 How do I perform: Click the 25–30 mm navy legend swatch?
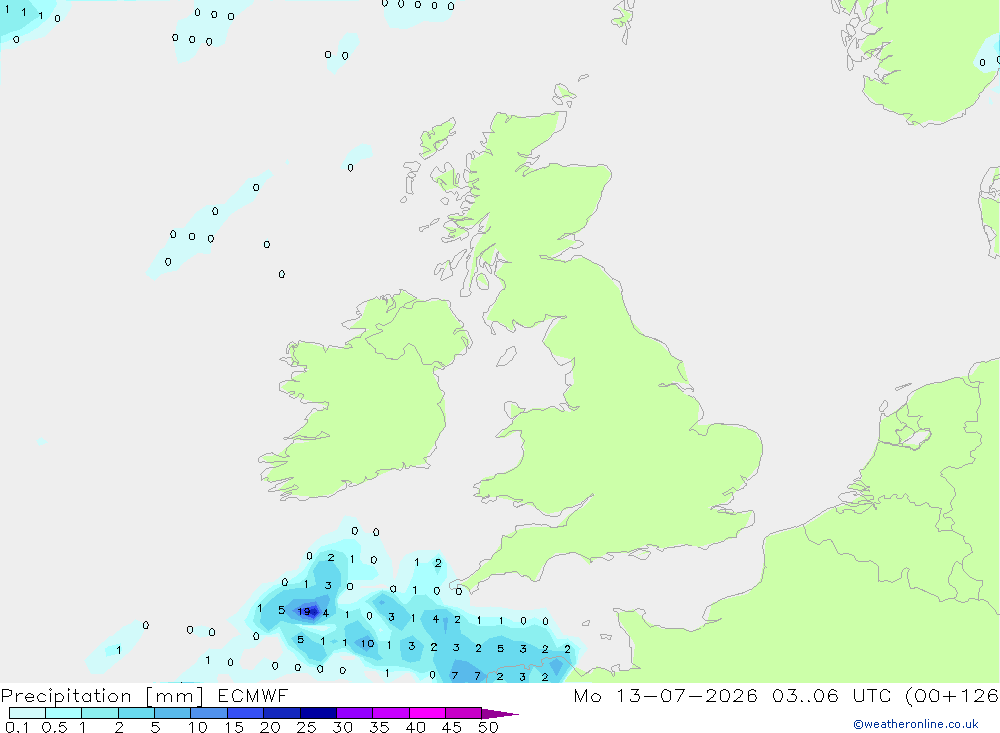(318, 713)
